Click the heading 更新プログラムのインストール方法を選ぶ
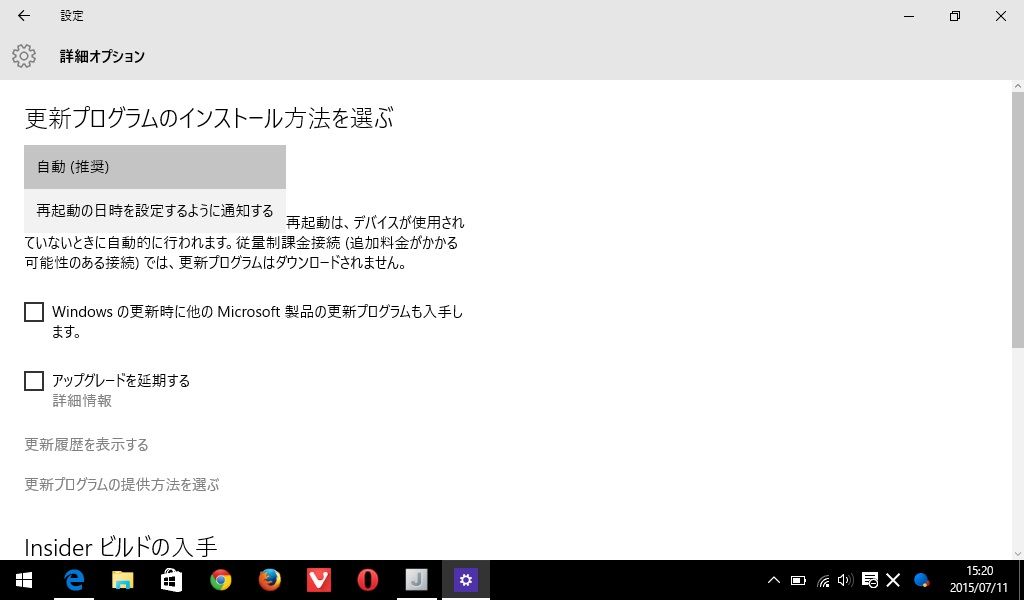The image size is (1024, 600). 209,118
